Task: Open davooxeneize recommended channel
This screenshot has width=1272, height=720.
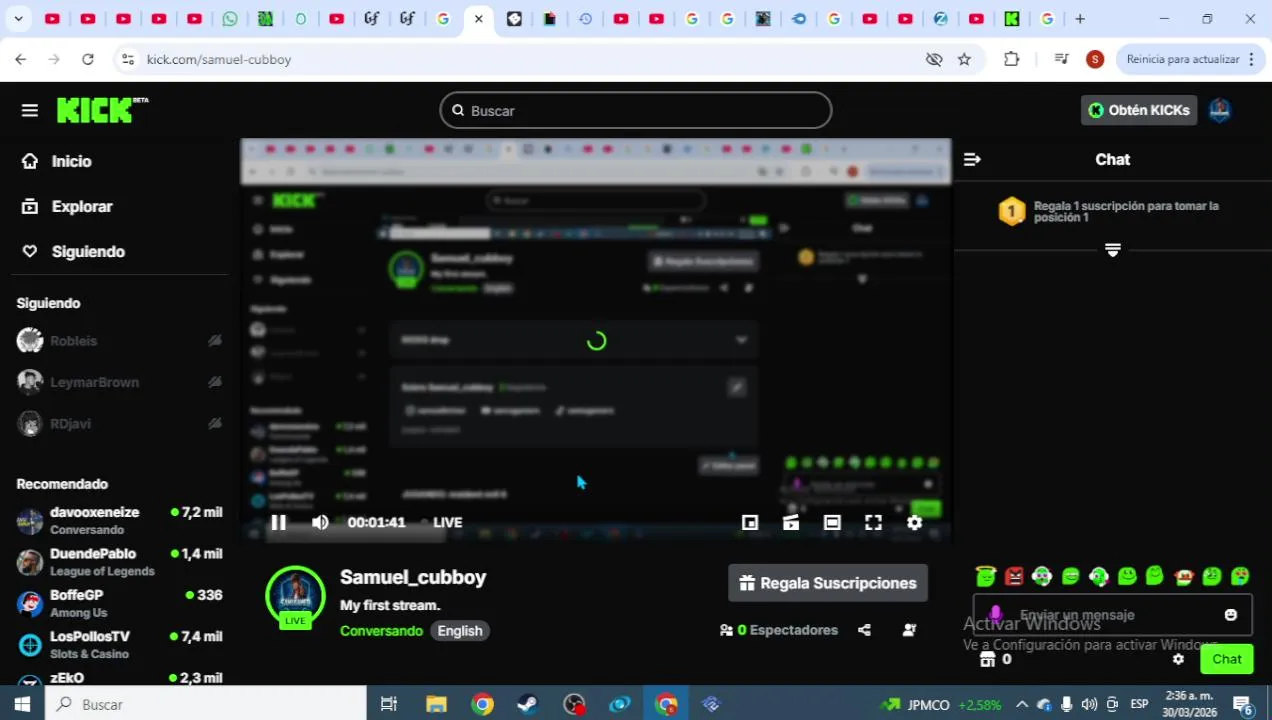Action: (120, 521)
